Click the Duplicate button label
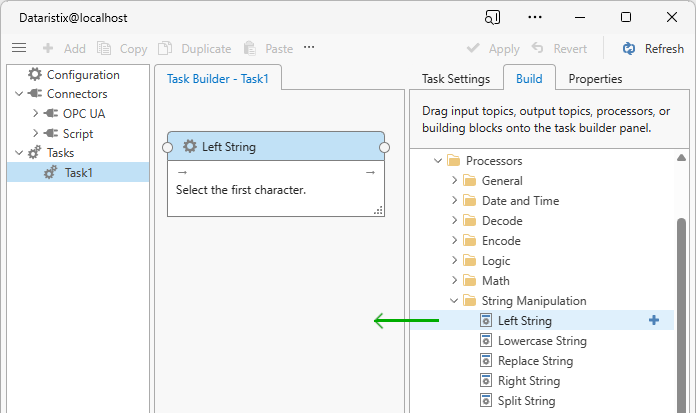696x413 pixels. tap(206, 48)
